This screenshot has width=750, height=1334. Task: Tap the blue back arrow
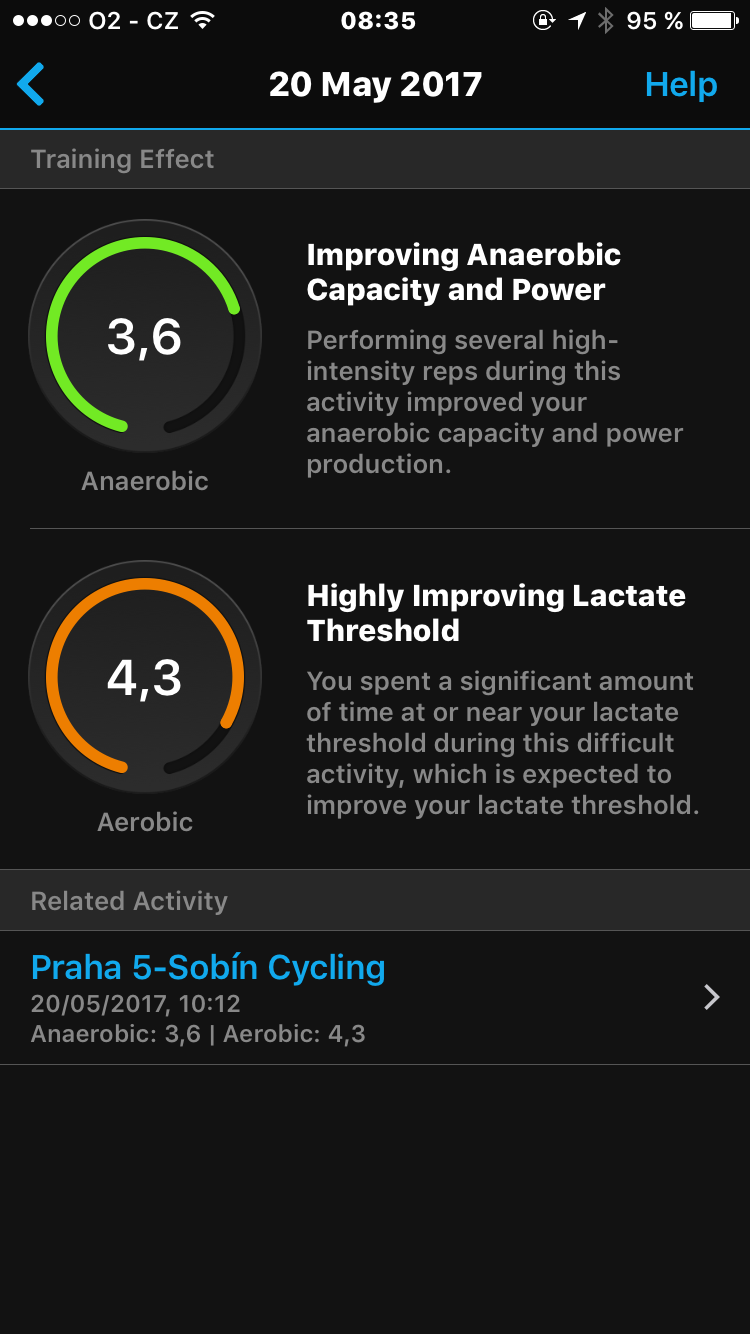pyautogui.click(x=31, y=84)
